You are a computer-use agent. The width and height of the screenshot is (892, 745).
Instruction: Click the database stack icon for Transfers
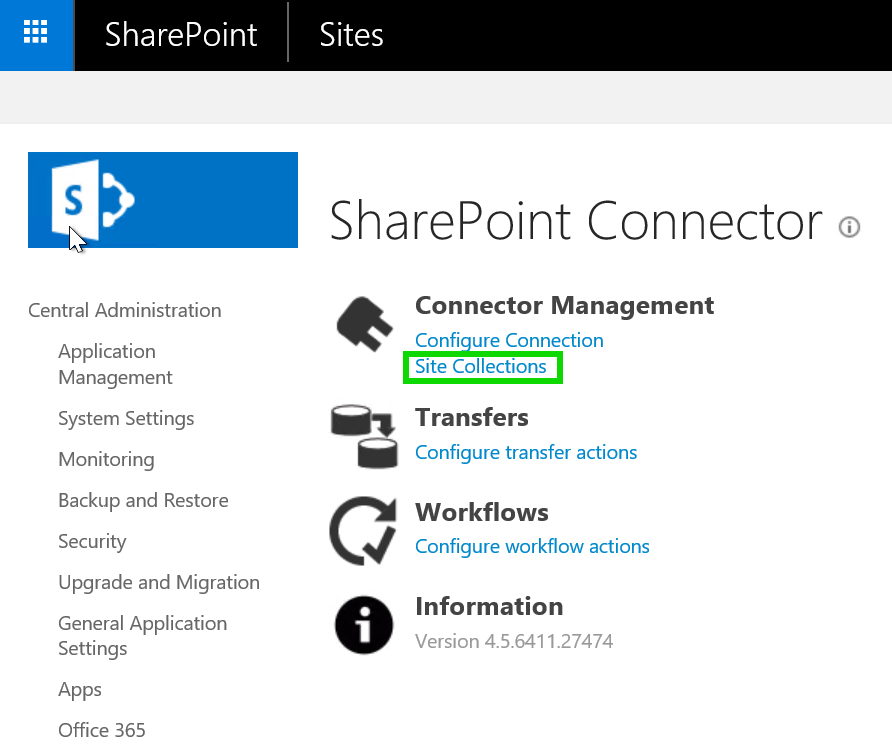click(x=364, y=436)
